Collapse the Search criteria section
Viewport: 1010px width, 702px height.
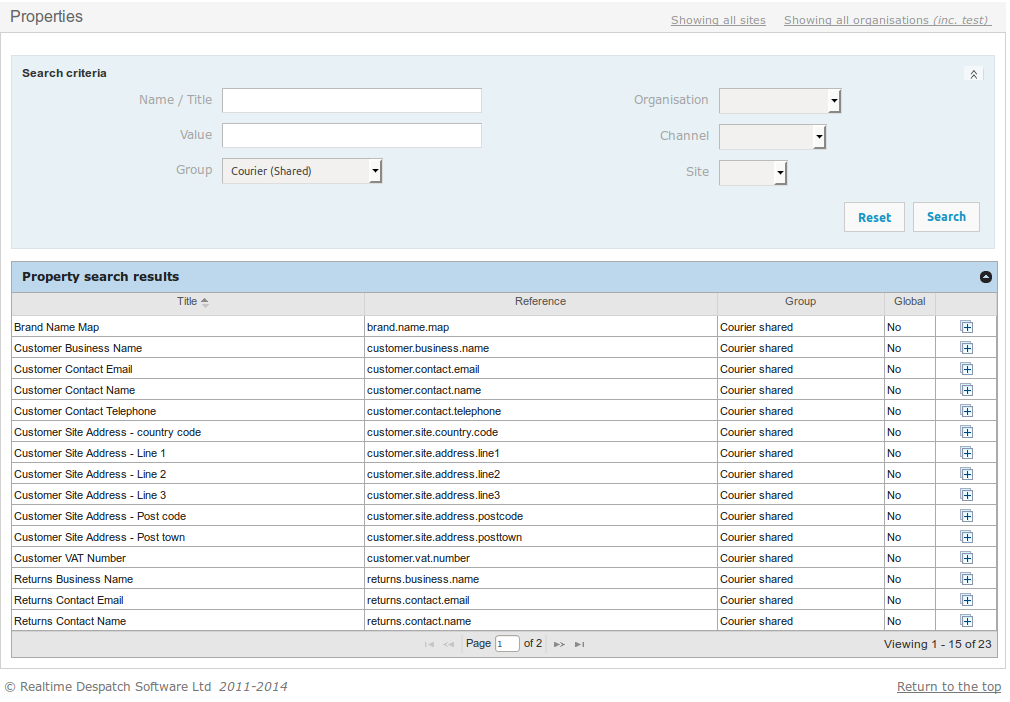tap(973, 74)
